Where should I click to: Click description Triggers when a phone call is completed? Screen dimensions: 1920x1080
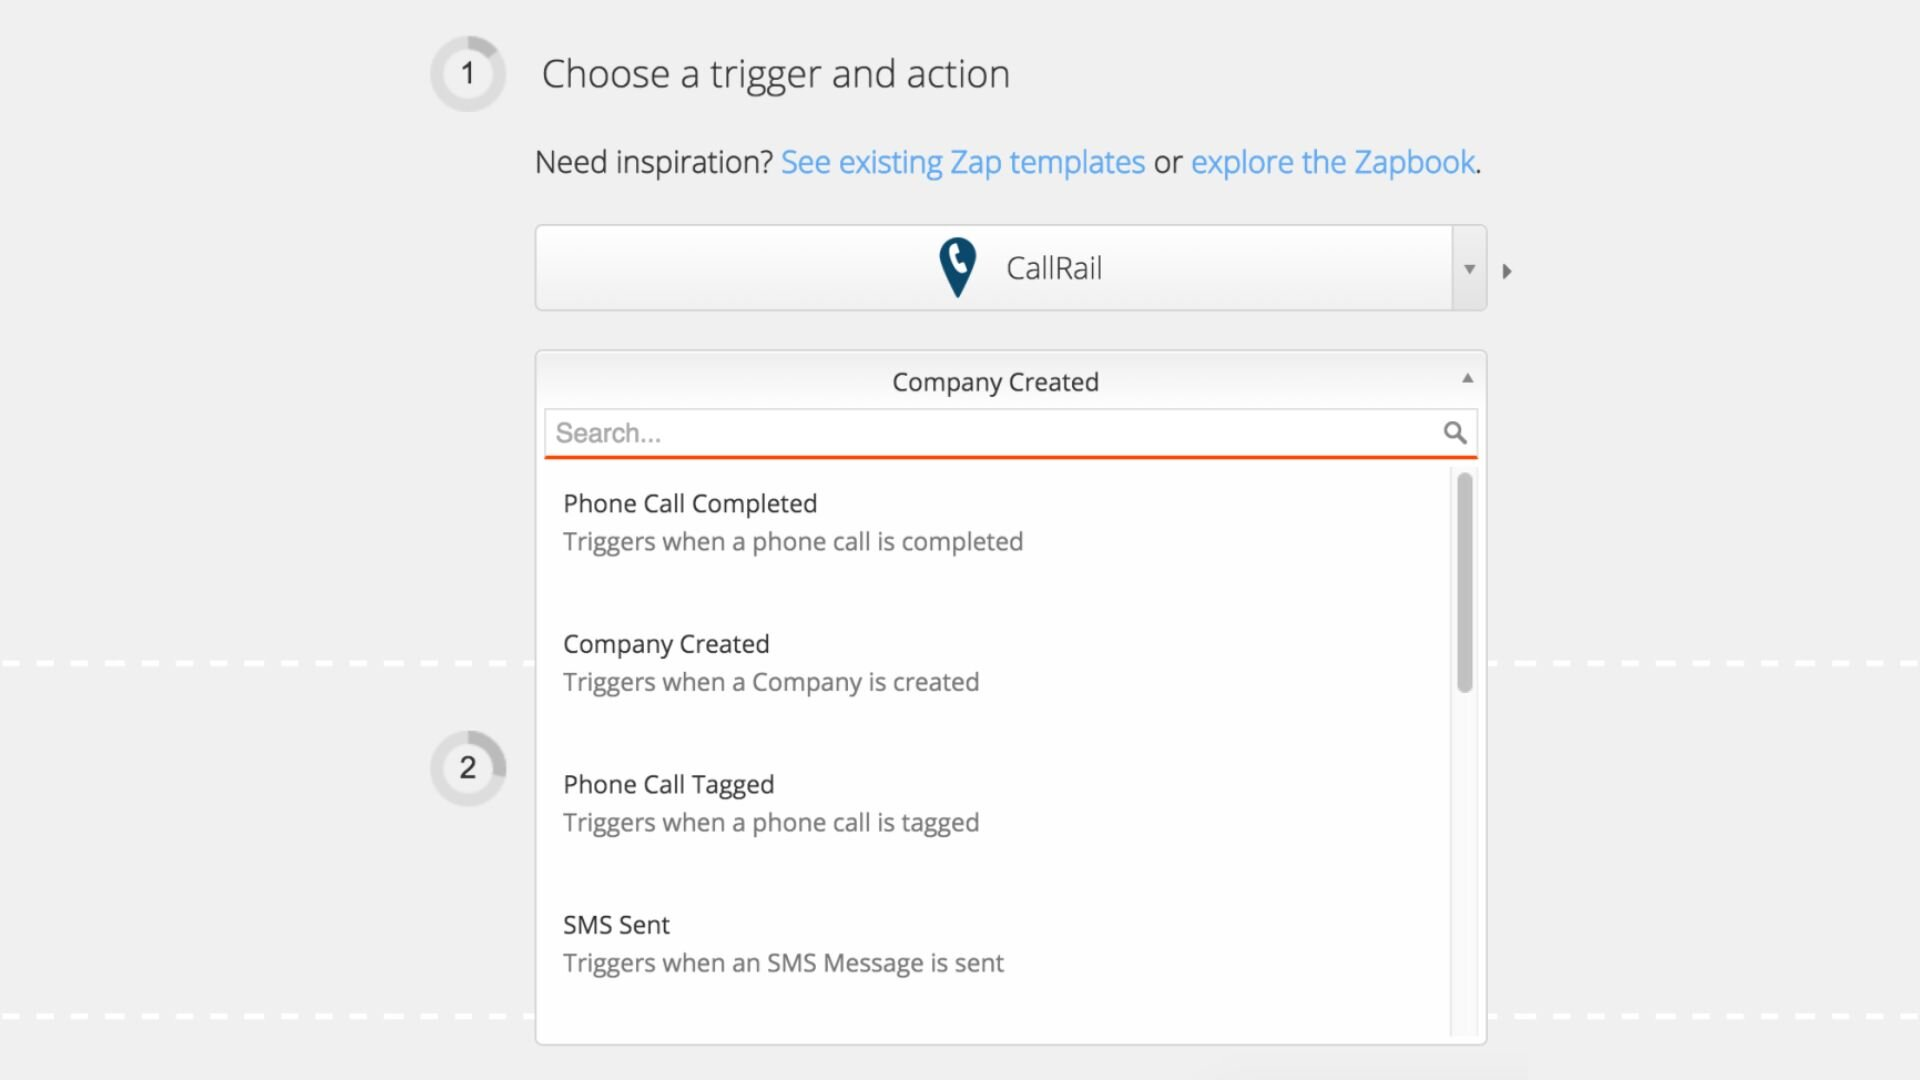tap(793, 542)
